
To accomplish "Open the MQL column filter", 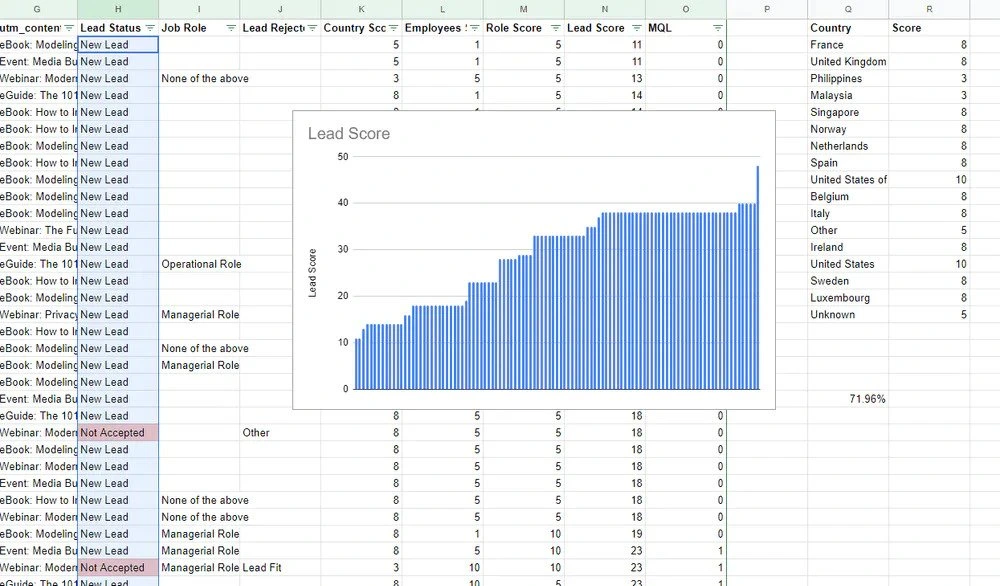I will [718, 28].
